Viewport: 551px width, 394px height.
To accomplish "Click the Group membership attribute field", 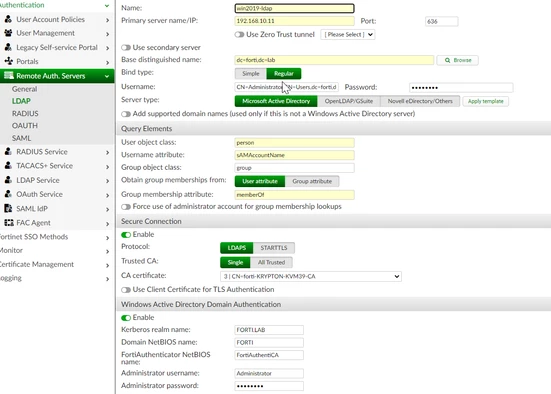I will (294, 195).
